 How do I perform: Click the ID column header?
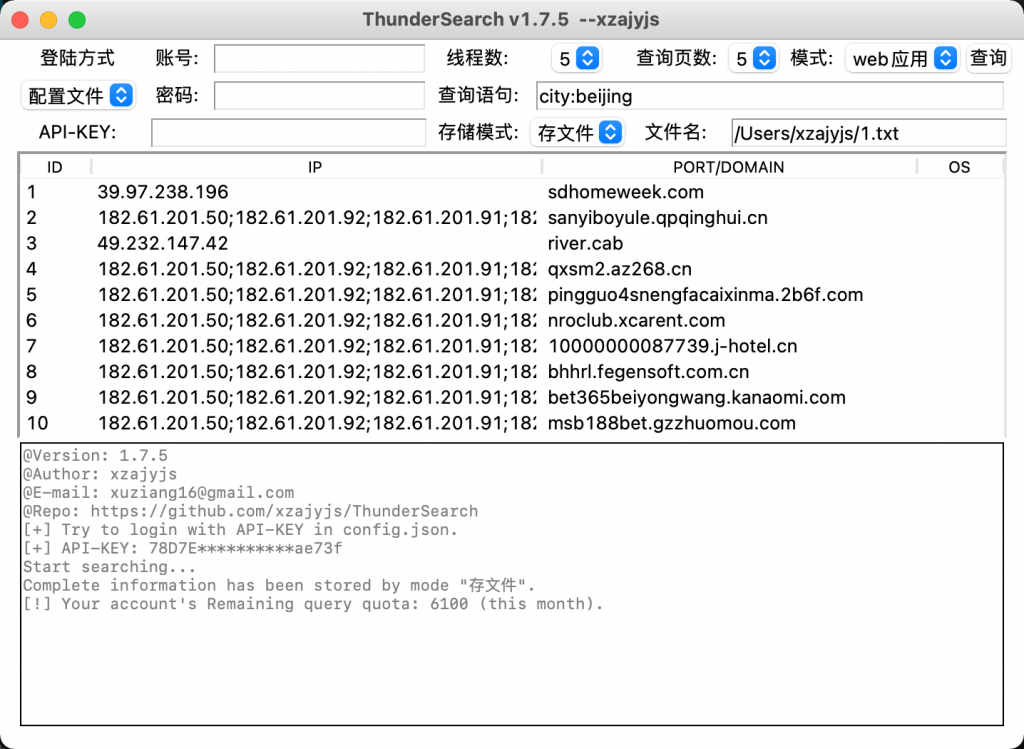pyautogui.click(x=55, y=167)
